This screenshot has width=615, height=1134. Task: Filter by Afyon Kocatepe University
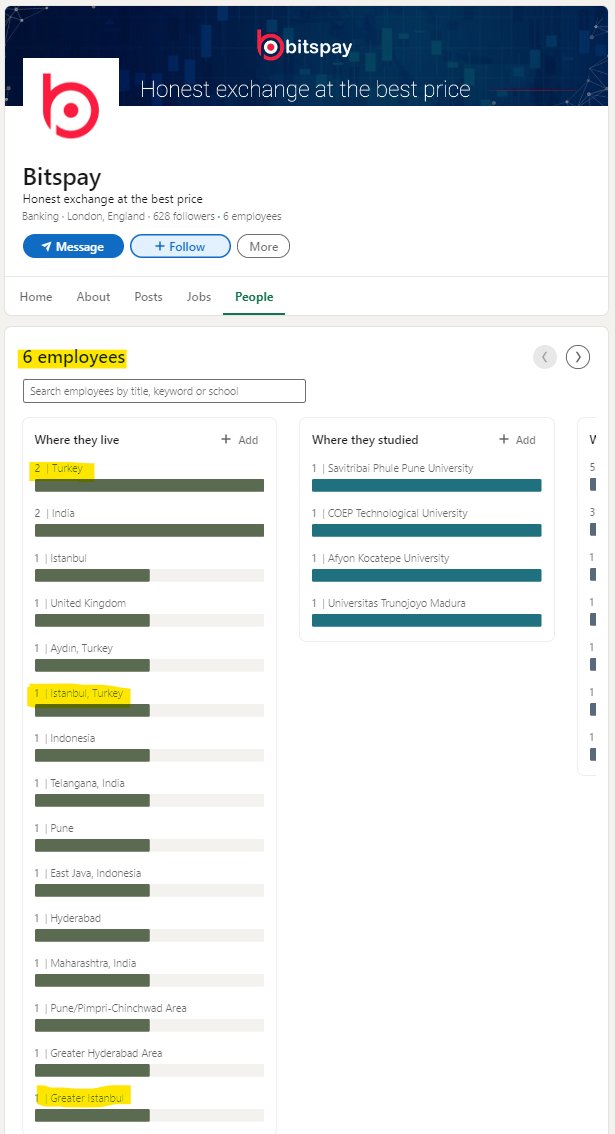(426, 567)
